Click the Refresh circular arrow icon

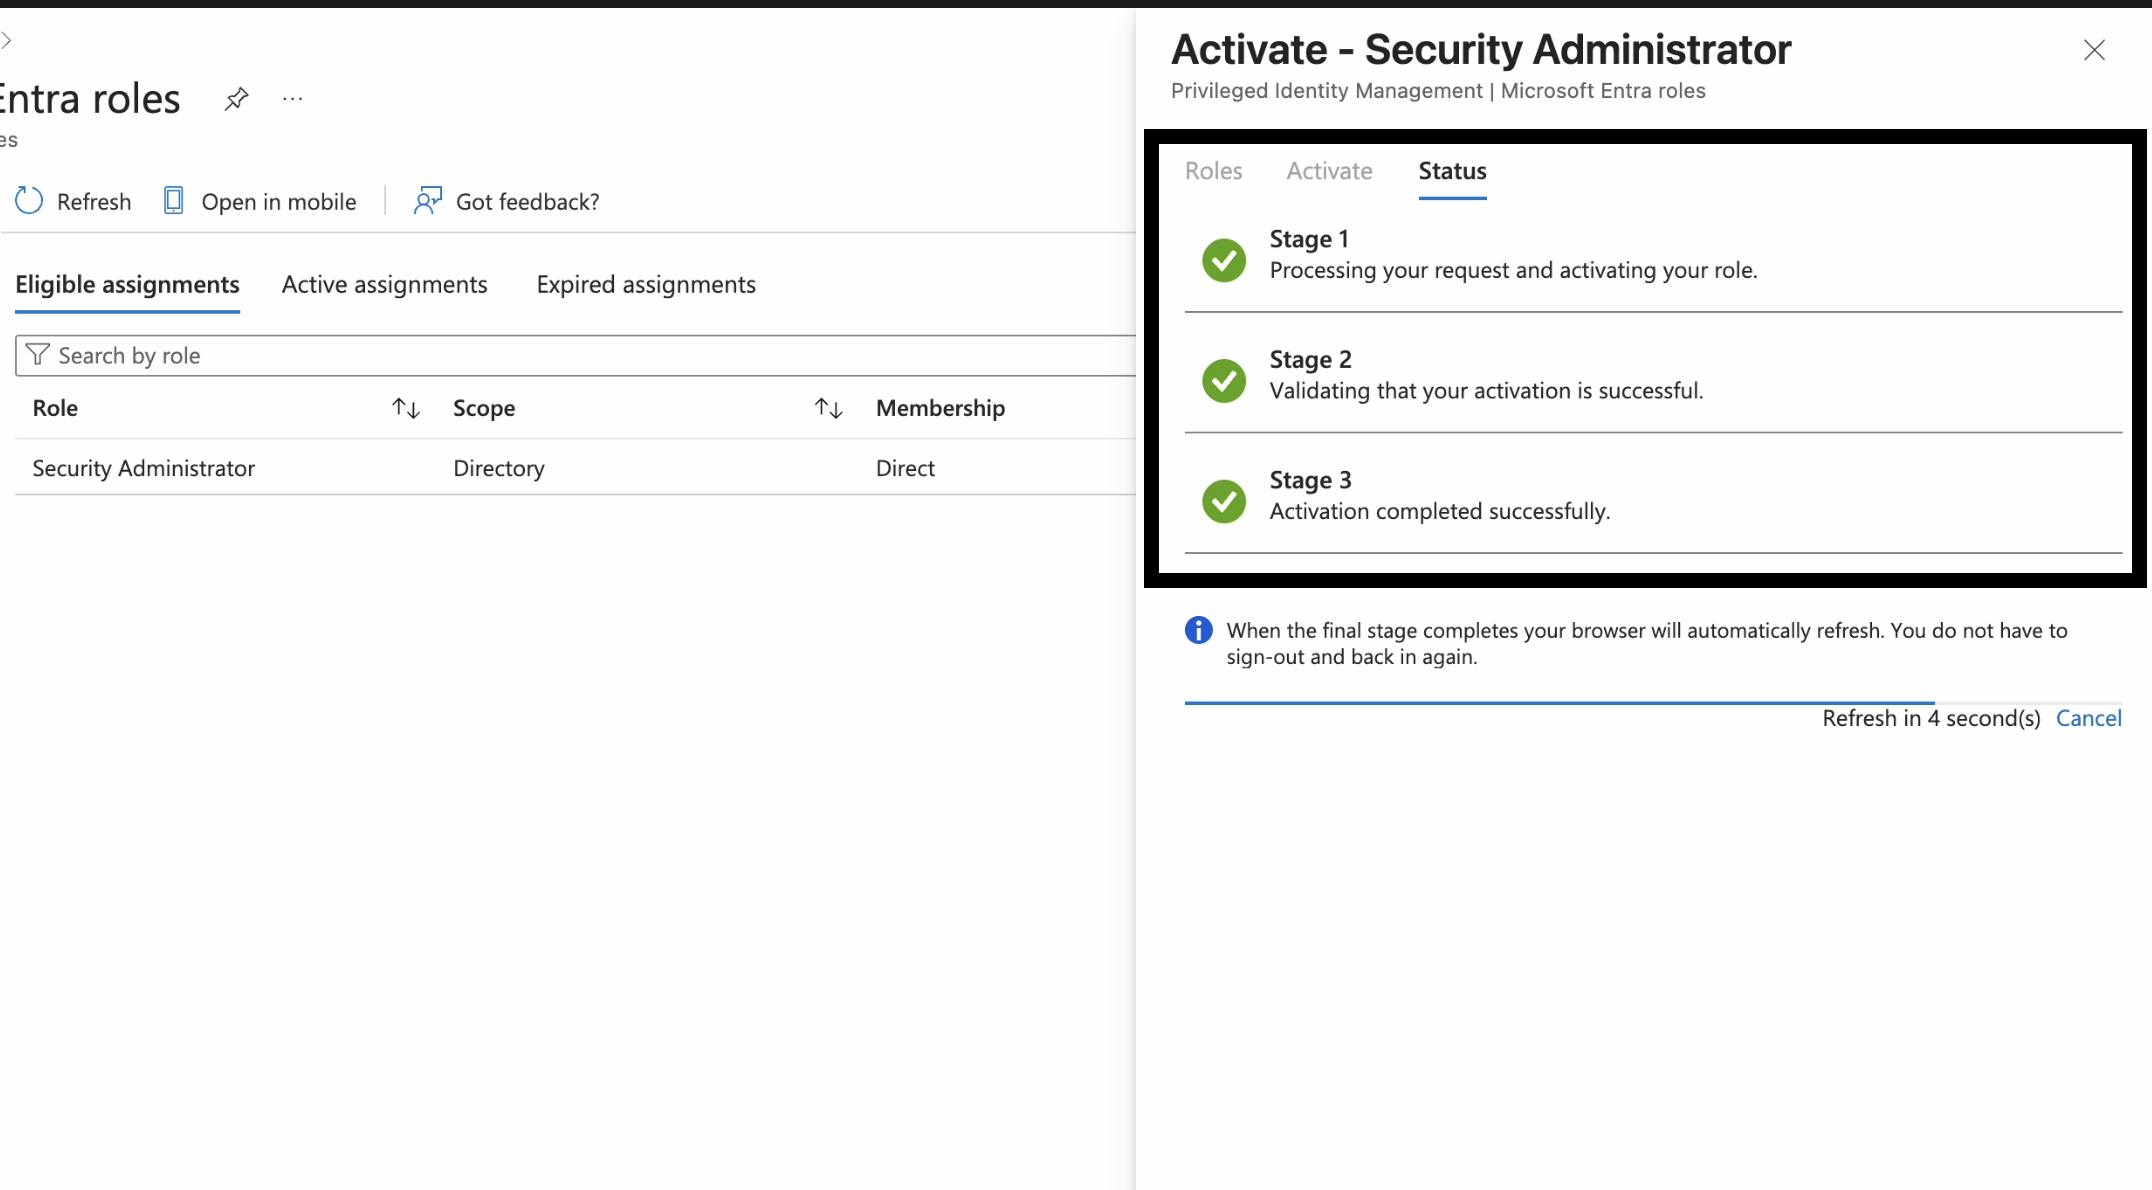point(29,201)
